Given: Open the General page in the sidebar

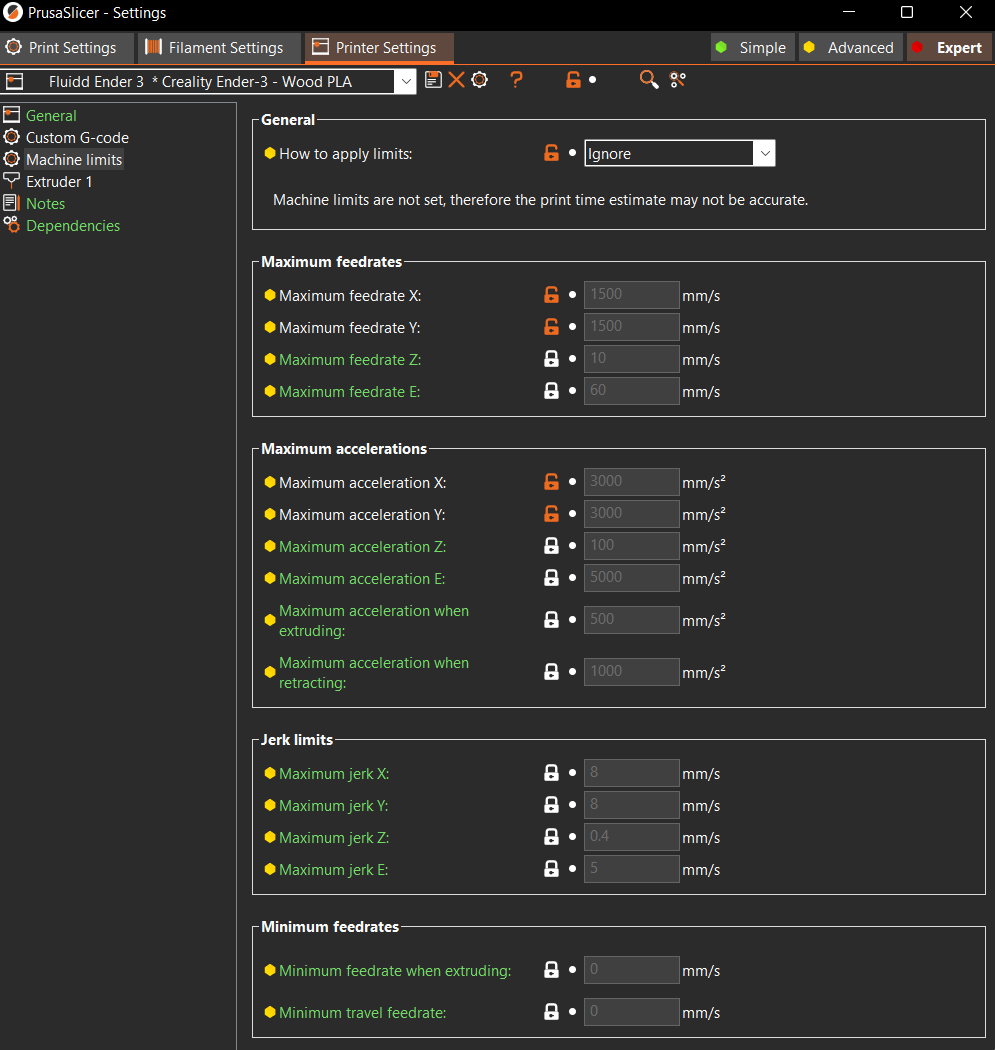Looking at the screenshot, I should (x=51, y=116).
